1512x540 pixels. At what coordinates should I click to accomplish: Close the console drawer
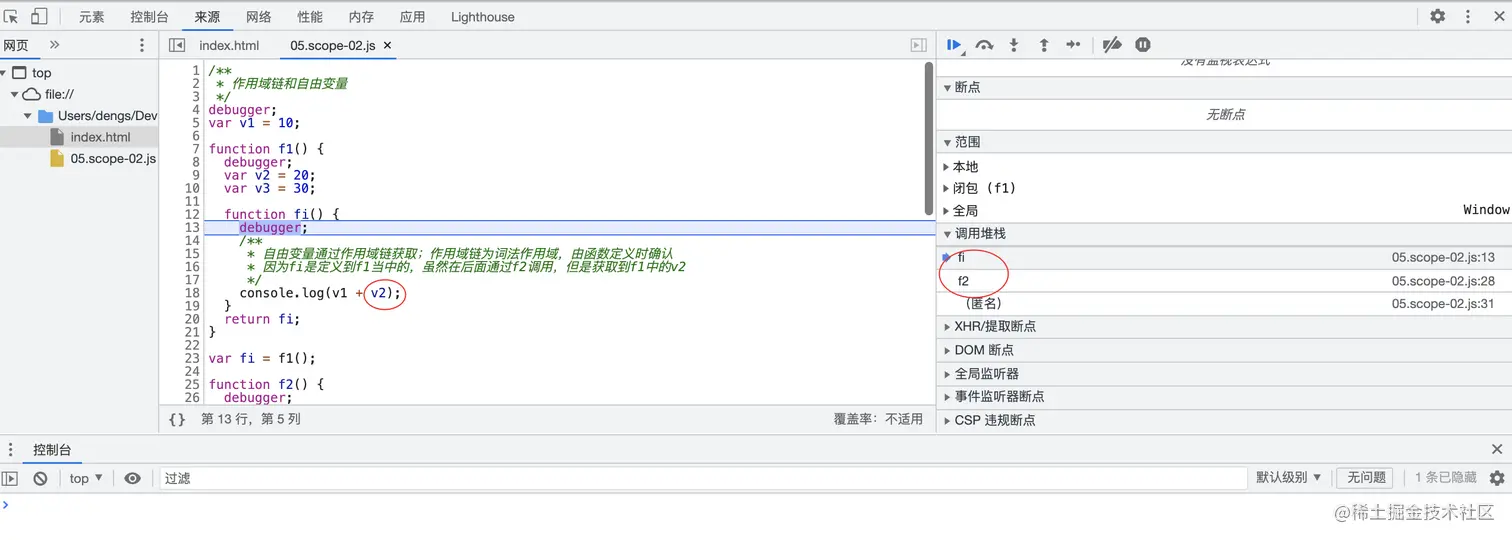1497,450
